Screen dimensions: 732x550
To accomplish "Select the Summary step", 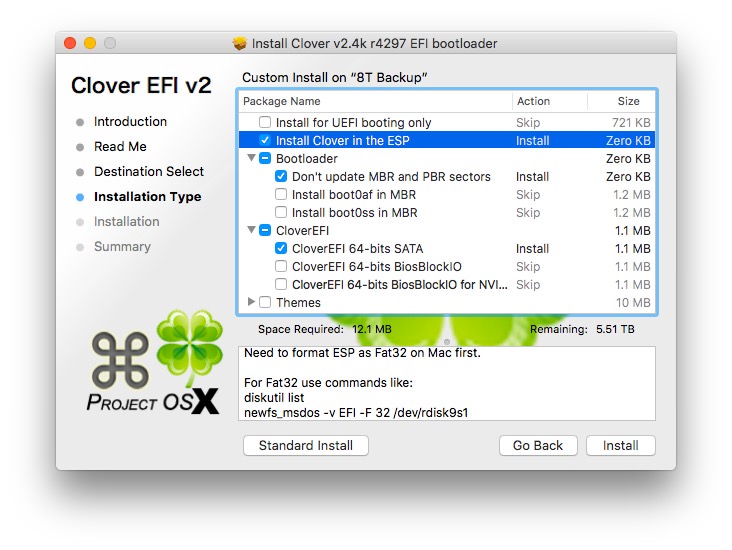I will tap(122, 247).
